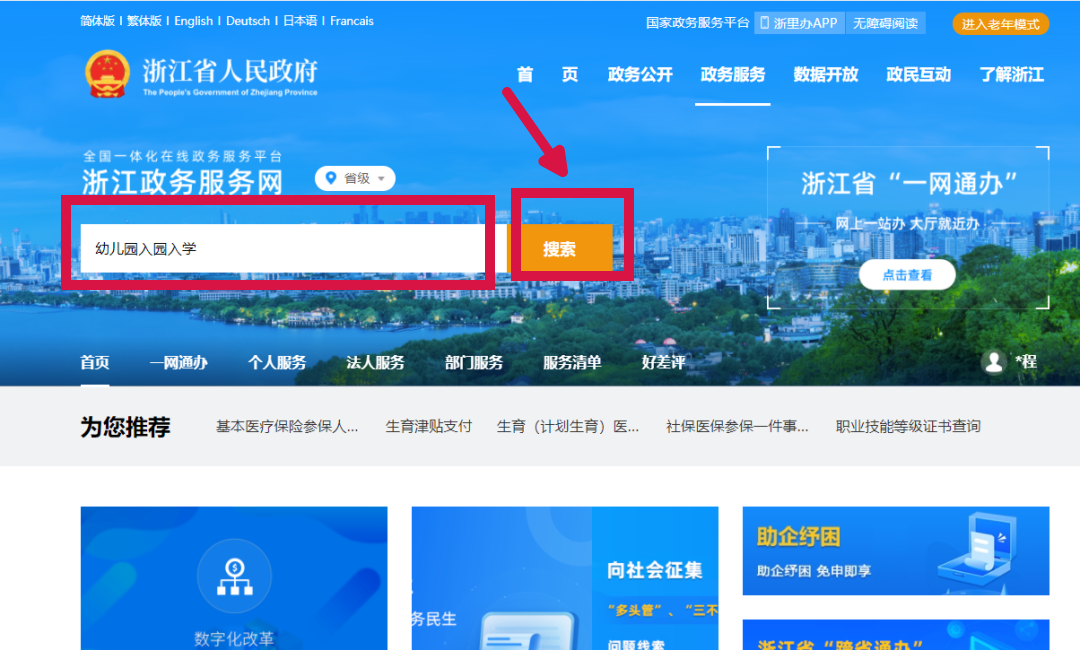1080x650 pixels.
Task: Switch to Deutsch version
Action: click(x=248, y=21)
